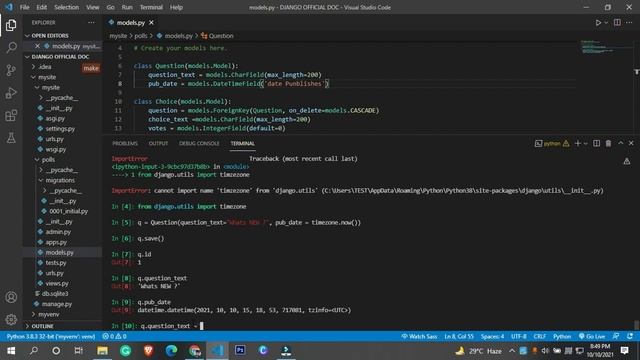Open the Extensions view
This screenshot has width=640, height=360.
coord(11,116)
